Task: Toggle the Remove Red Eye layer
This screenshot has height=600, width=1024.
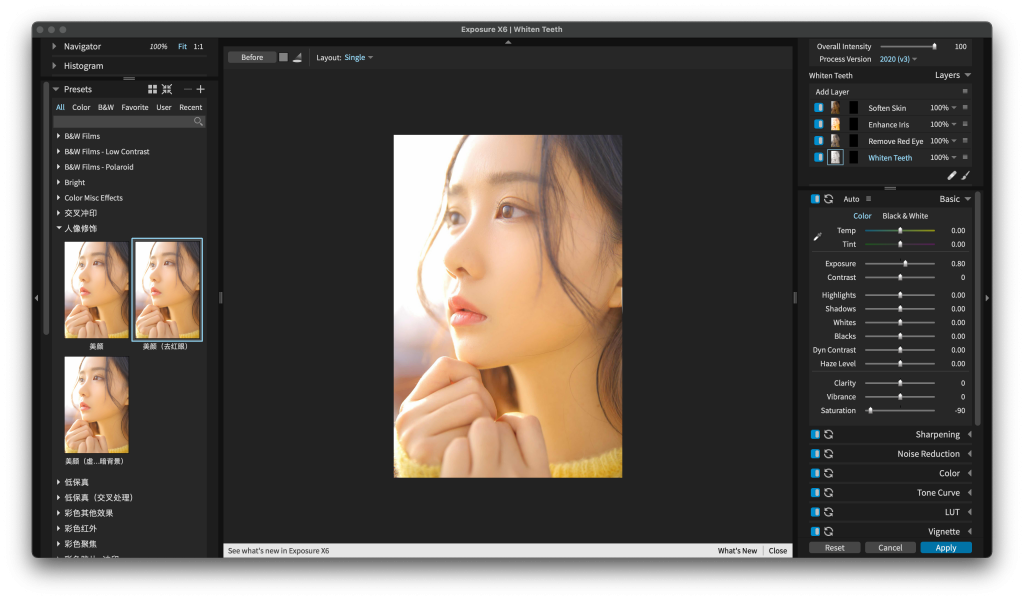Action: (x=818, y=140)
